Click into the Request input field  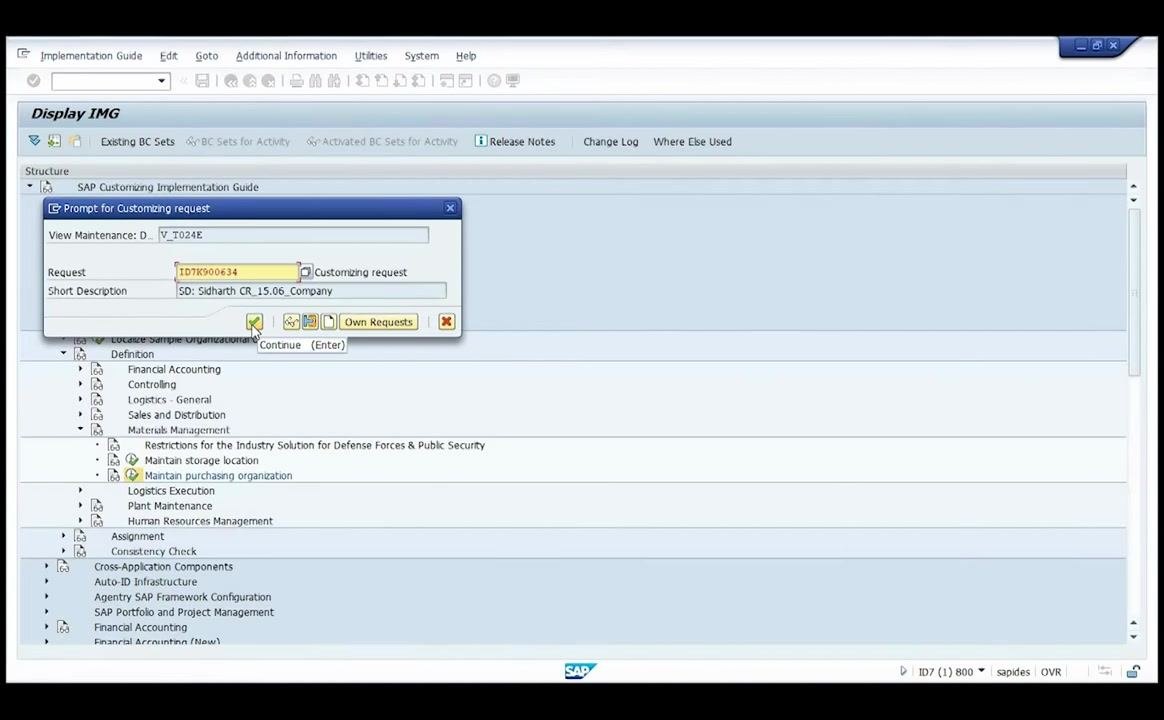pos(238,272)
